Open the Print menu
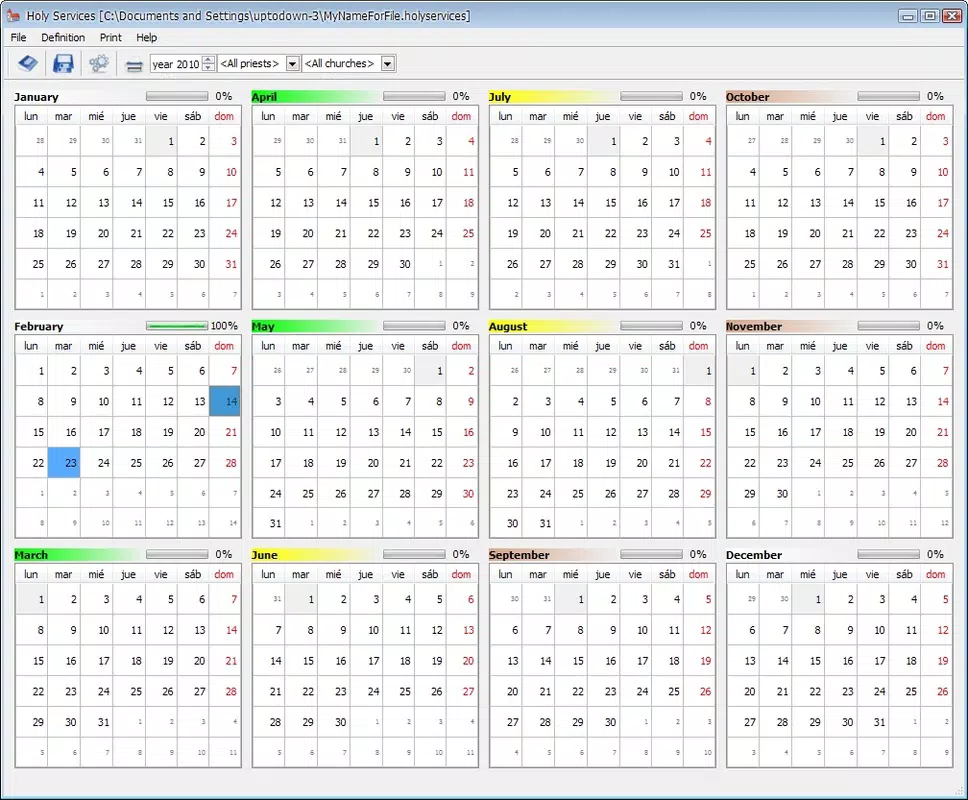Image resolution: width=968 pixels, height=800 pixels. click(x=111, y=37)
